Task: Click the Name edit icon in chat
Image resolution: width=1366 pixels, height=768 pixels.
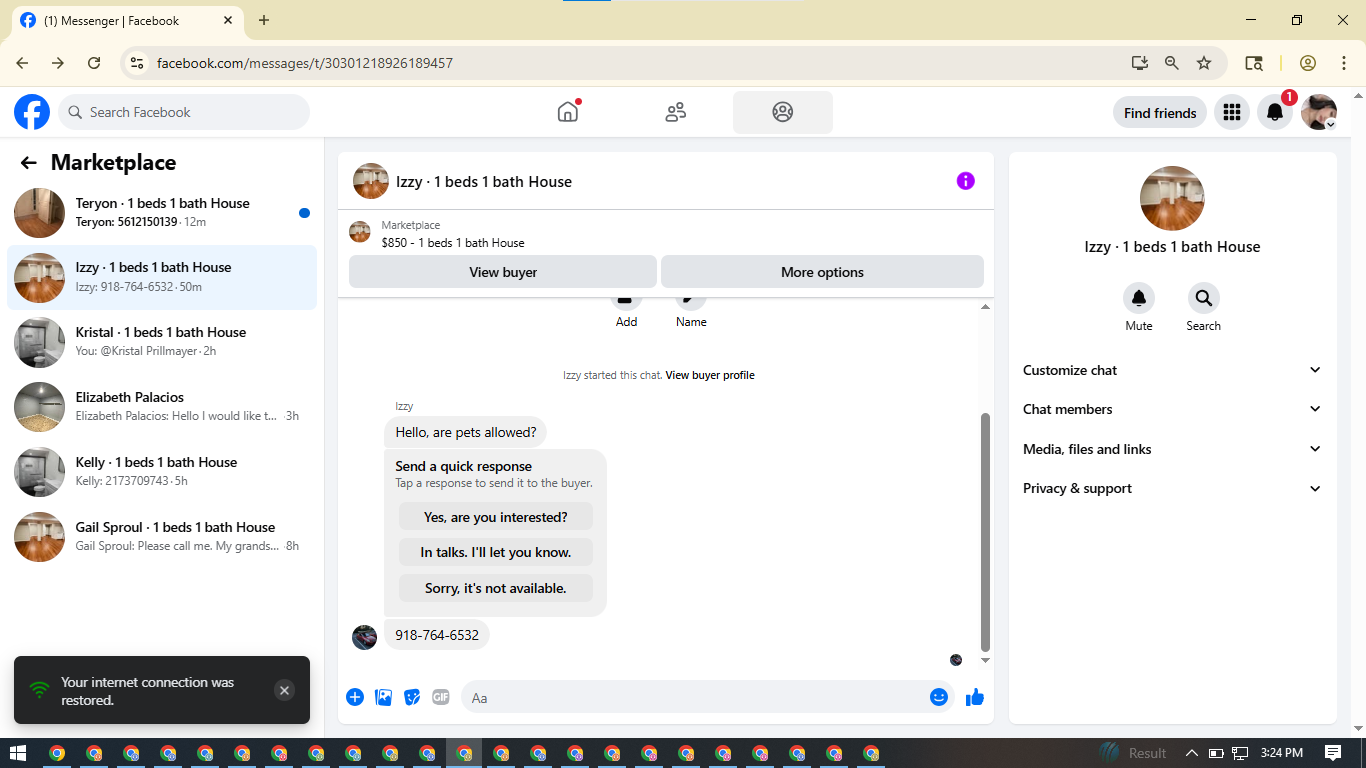Action: 691,303
